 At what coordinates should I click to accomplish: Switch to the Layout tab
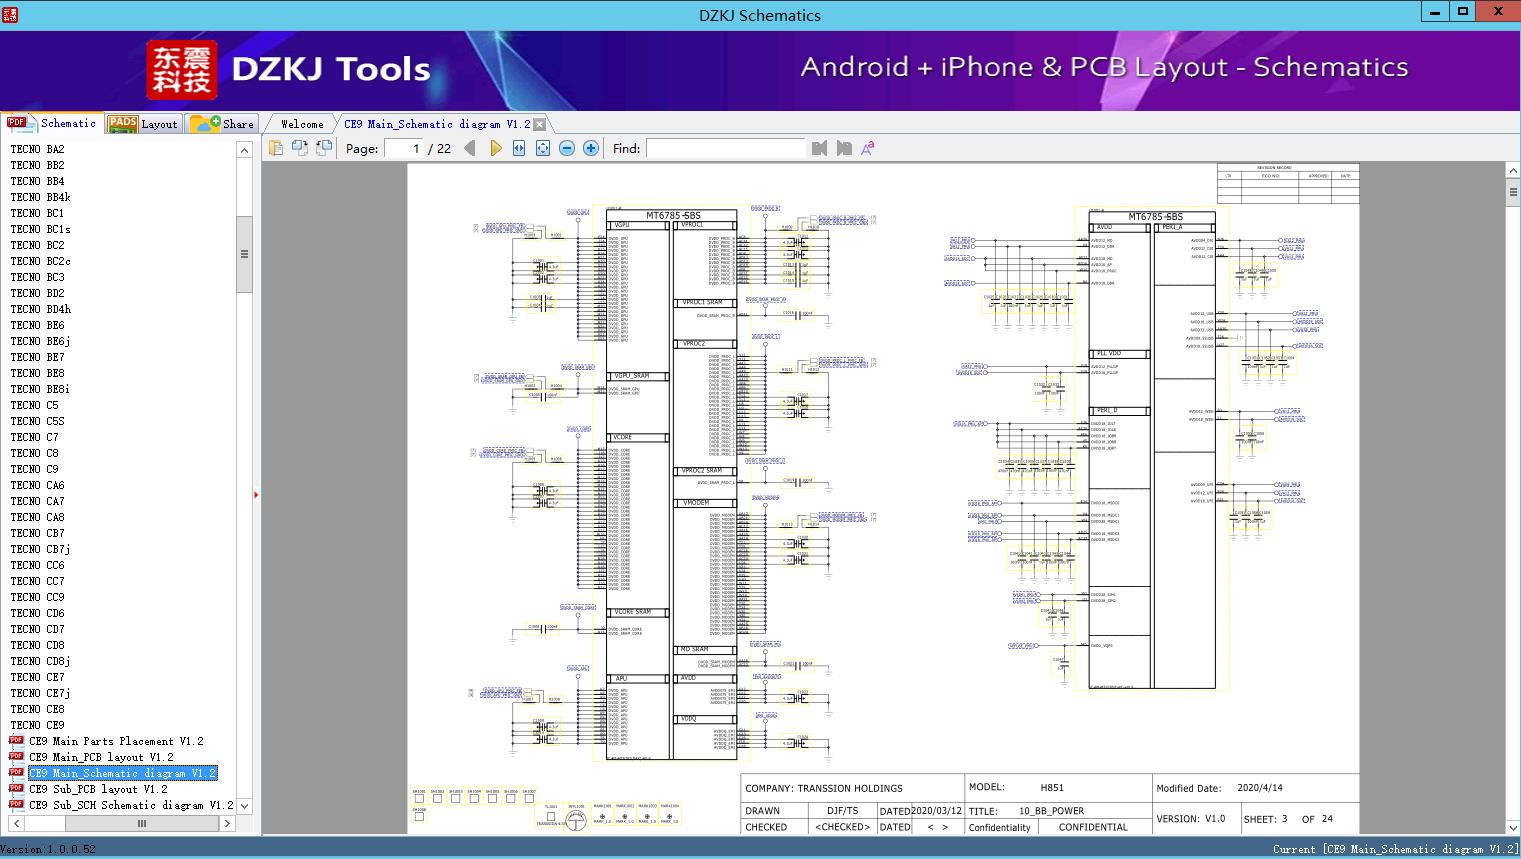[143, 124]
